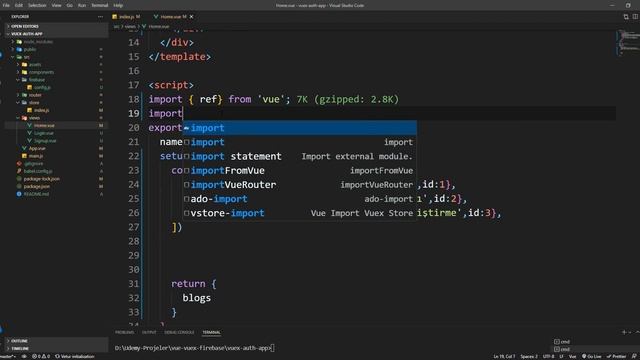
Task: Pick the second 'import' snippet suggestion
Action: (x=300, y=142)
